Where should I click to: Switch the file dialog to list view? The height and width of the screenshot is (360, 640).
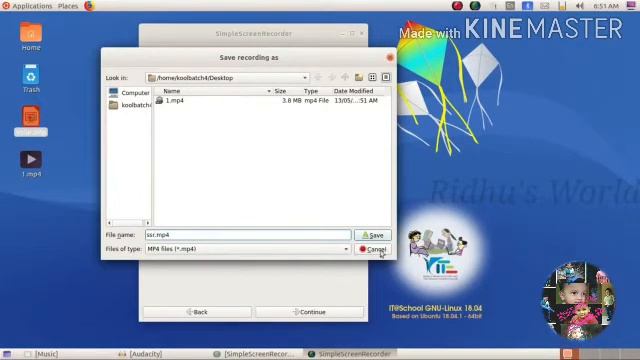click(x=372, y=77)
